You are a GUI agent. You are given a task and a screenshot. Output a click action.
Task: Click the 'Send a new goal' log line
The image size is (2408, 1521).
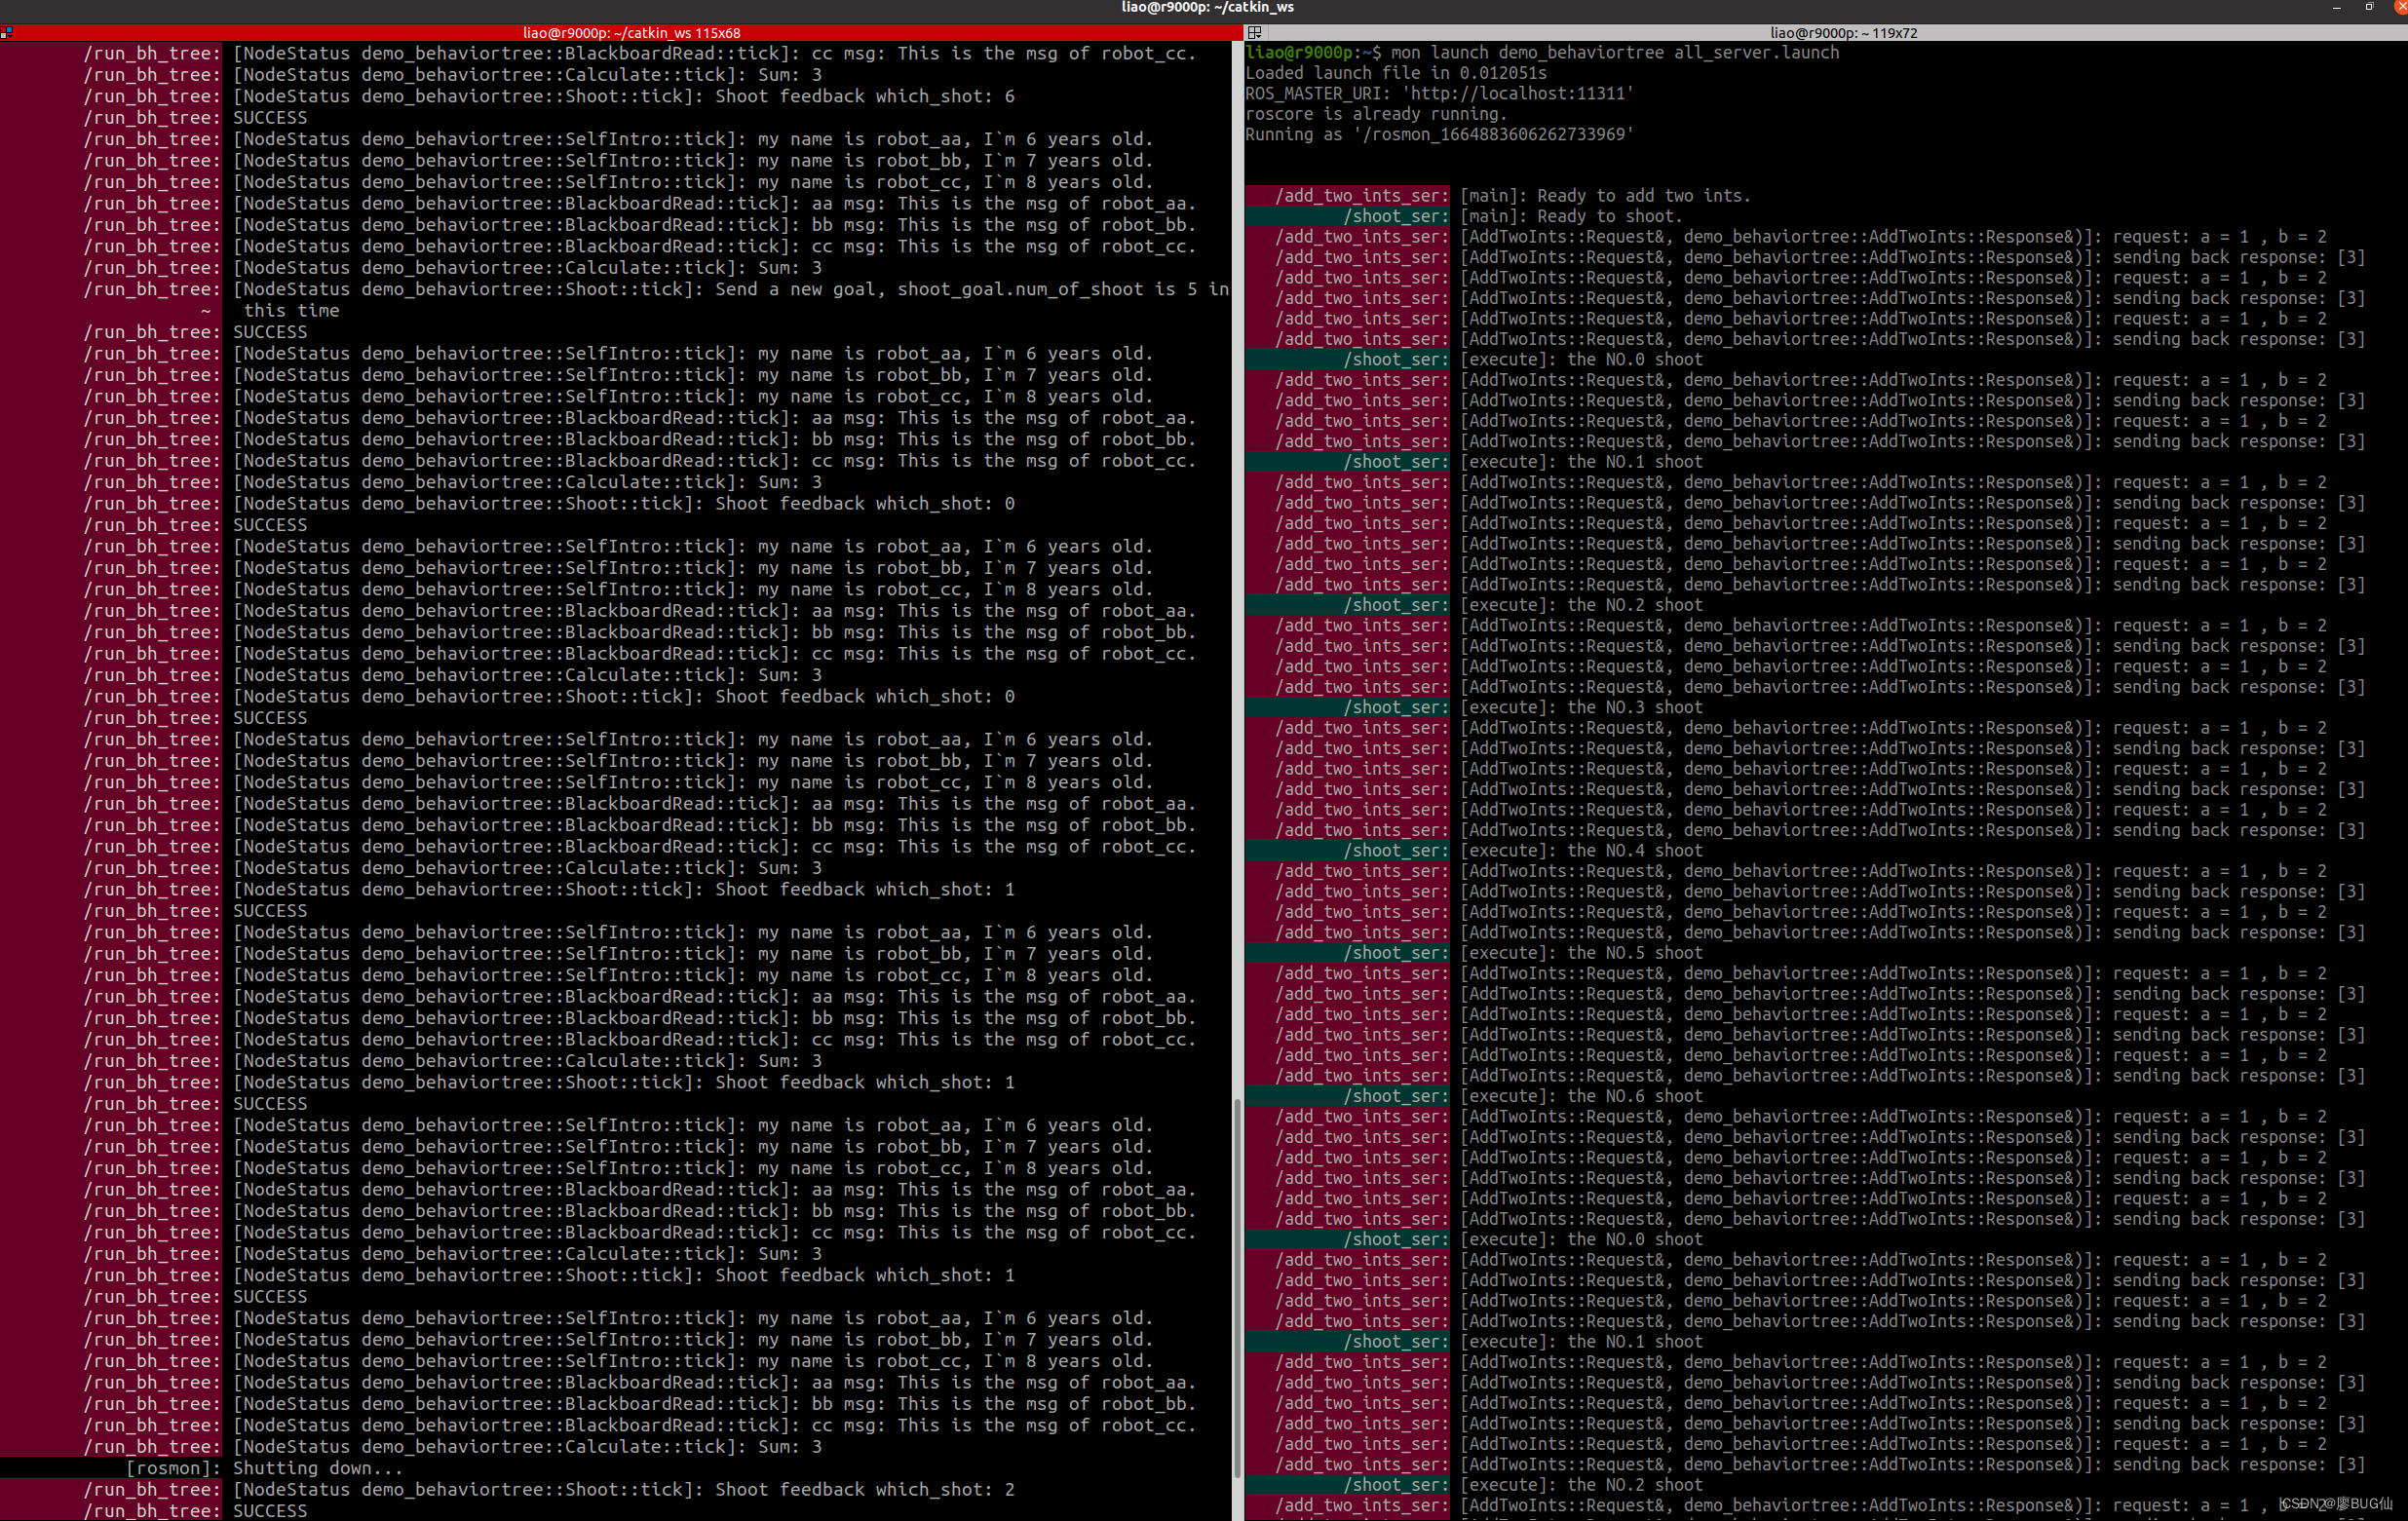pyautogui.click(x=731, y=289)
